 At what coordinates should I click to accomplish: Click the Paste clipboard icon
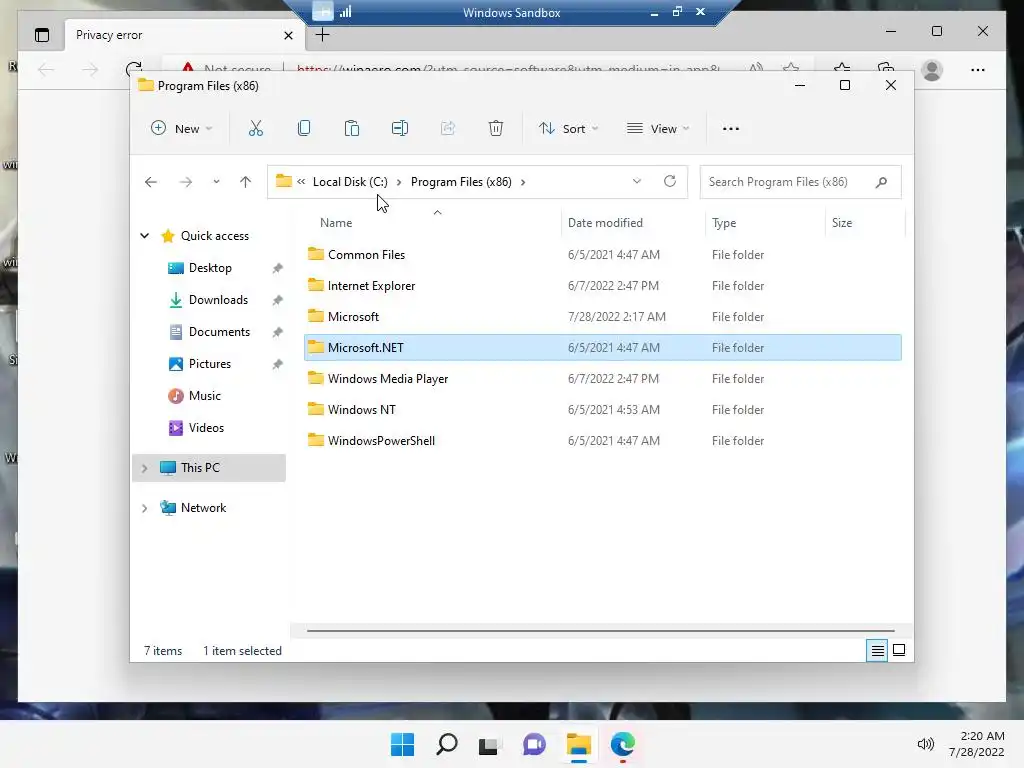(351, 129)
